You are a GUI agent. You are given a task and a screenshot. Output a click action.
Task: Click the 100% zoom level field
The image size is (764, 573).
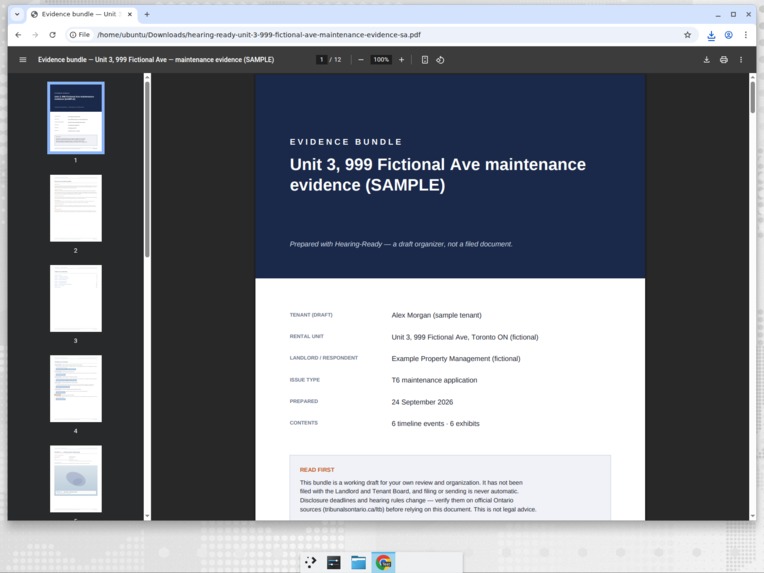pyautogui.click(x=381, y=59)
